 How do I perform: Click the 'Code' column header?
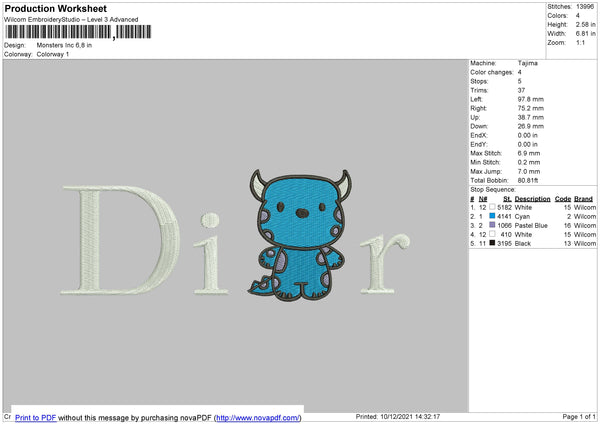563,199
